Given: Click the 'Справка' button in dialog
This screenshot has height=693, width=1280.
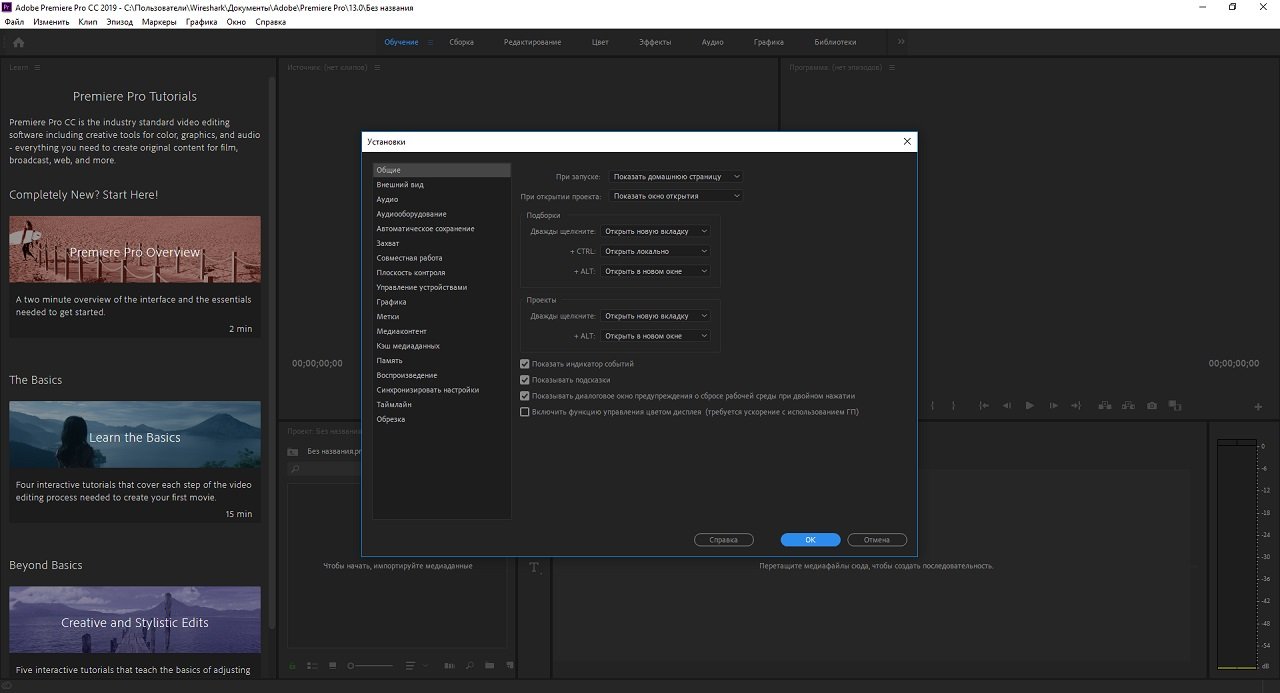Looking at the screenshot, I should [723, 540].
